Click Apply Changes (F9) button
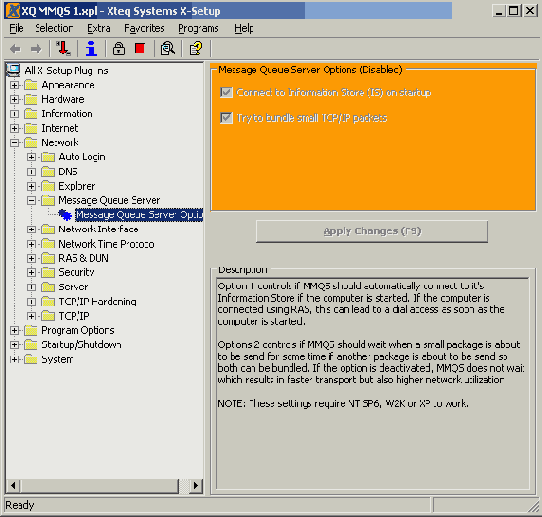The height and width of the screenshot is (517, 542). (x=372, y=232)
